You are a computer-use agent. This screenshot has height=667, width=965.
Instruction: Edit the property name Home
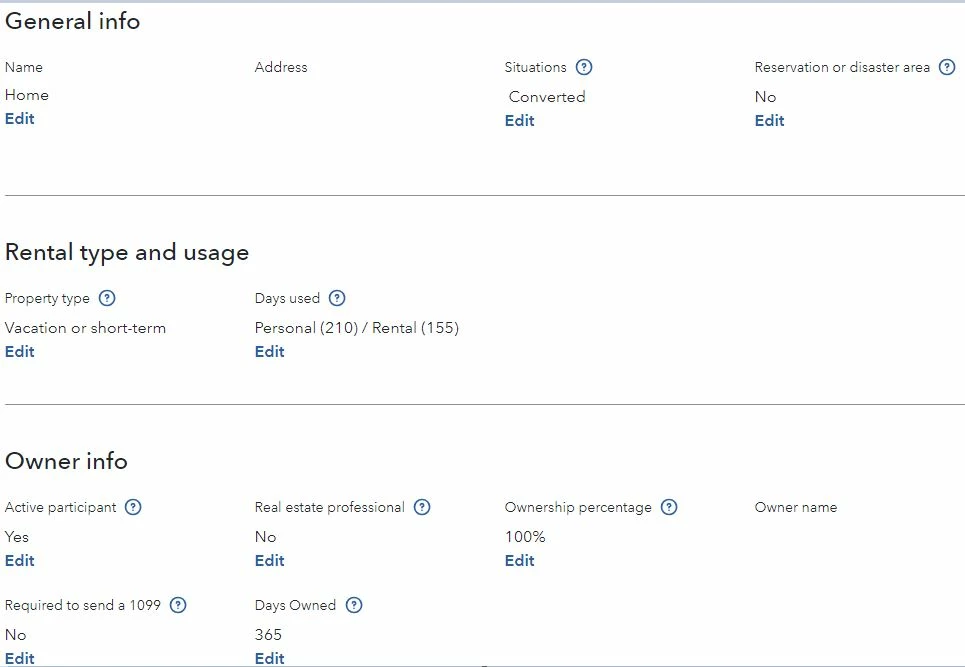click(x=20, y=119)
